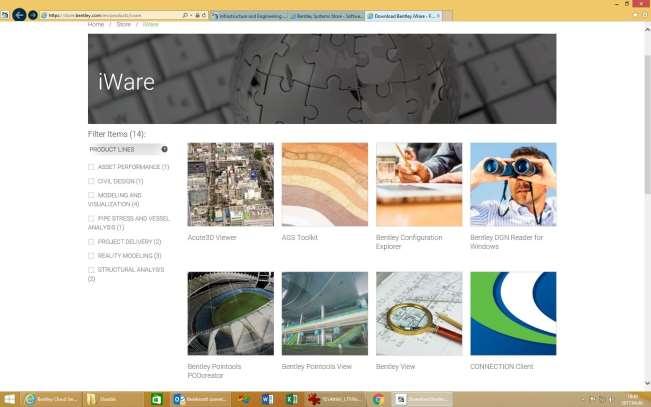Open Bentley DGN Reader binoculars thumbnail
This screenshot has width=651, height=407.
click(x=513, y=184)
